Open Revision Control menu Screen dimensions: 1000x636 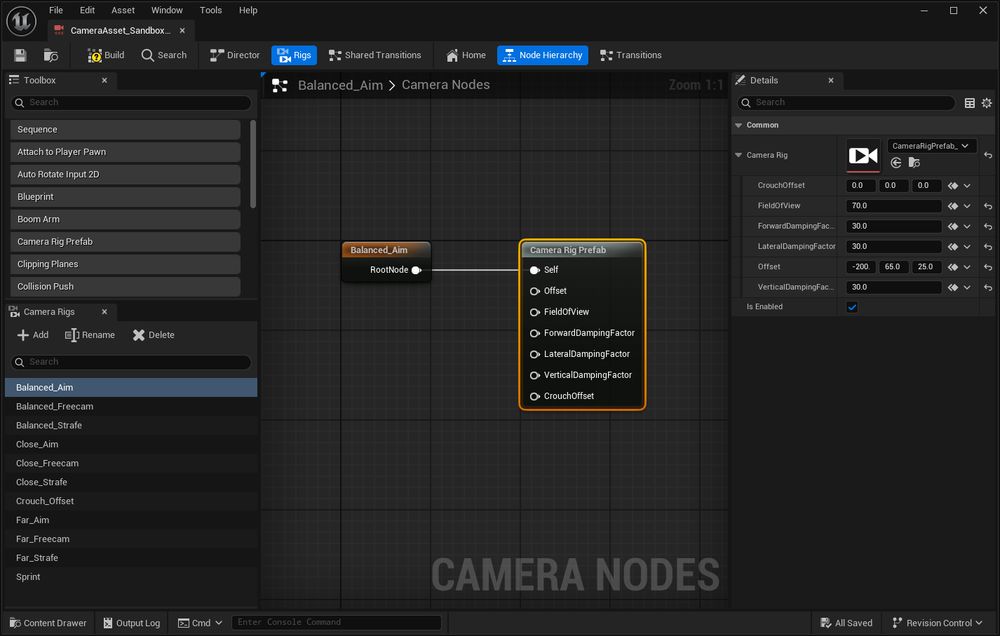tap(937, 623)
